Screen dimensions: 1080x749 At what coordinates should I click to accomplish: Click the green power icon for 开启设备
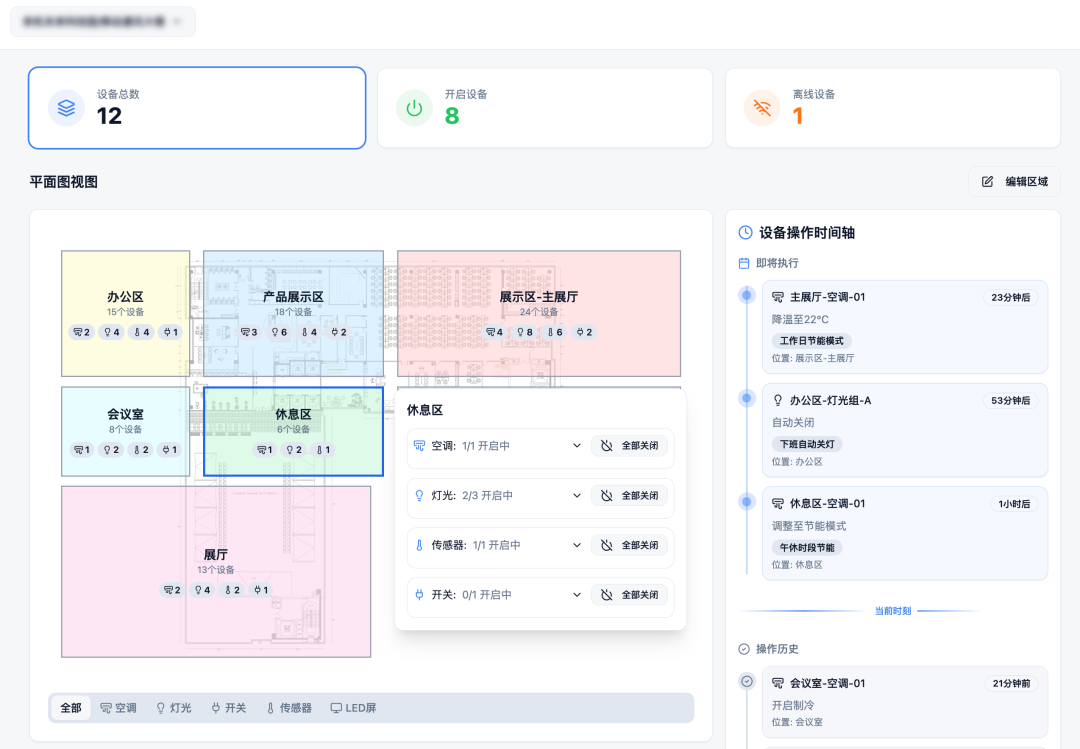pos(414,108)
